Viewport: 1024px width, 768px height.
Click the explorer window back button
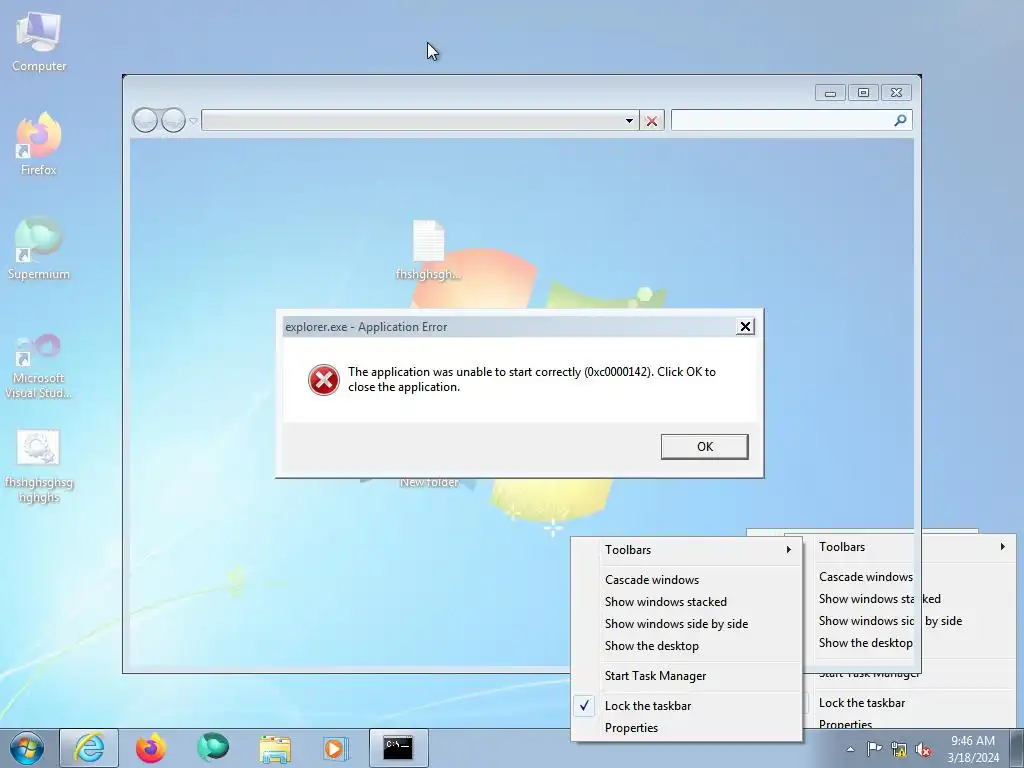pyautogui.click(x=145, y=120)
